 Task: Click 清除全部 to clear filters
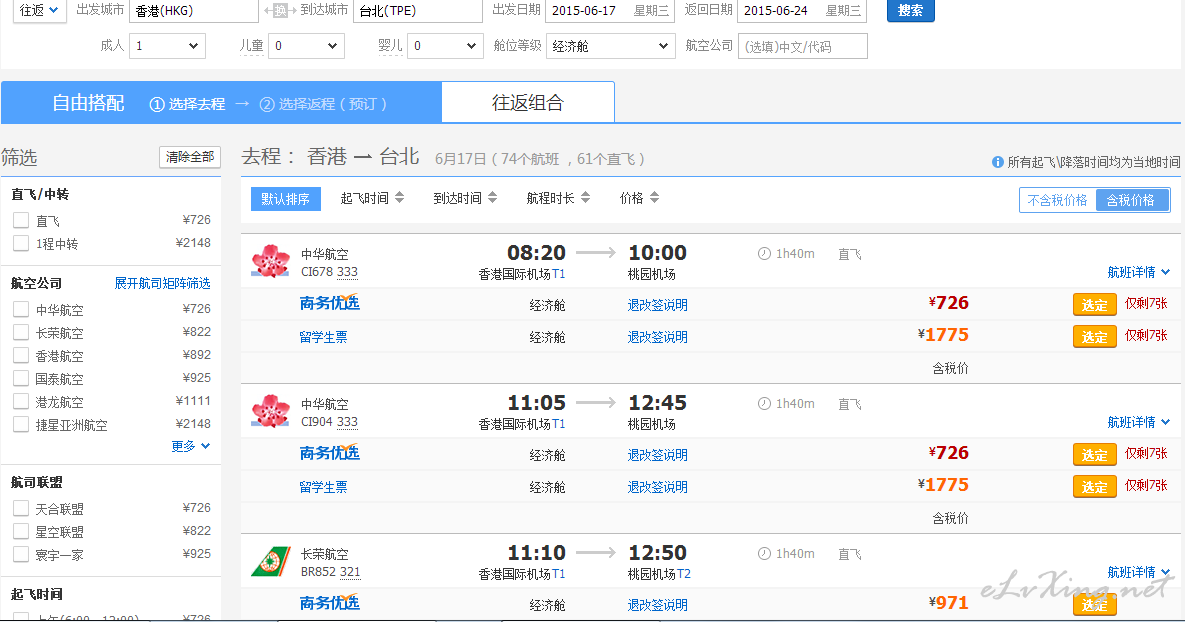tap(190, 157)
